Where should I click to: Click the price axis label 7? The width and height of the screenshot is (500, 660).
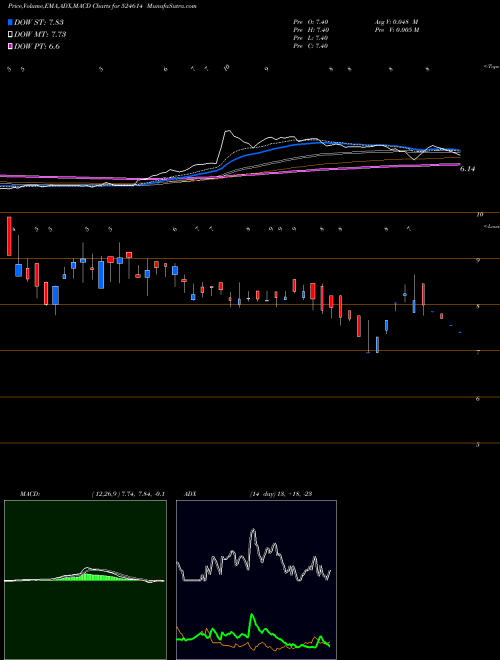point(478,352)
